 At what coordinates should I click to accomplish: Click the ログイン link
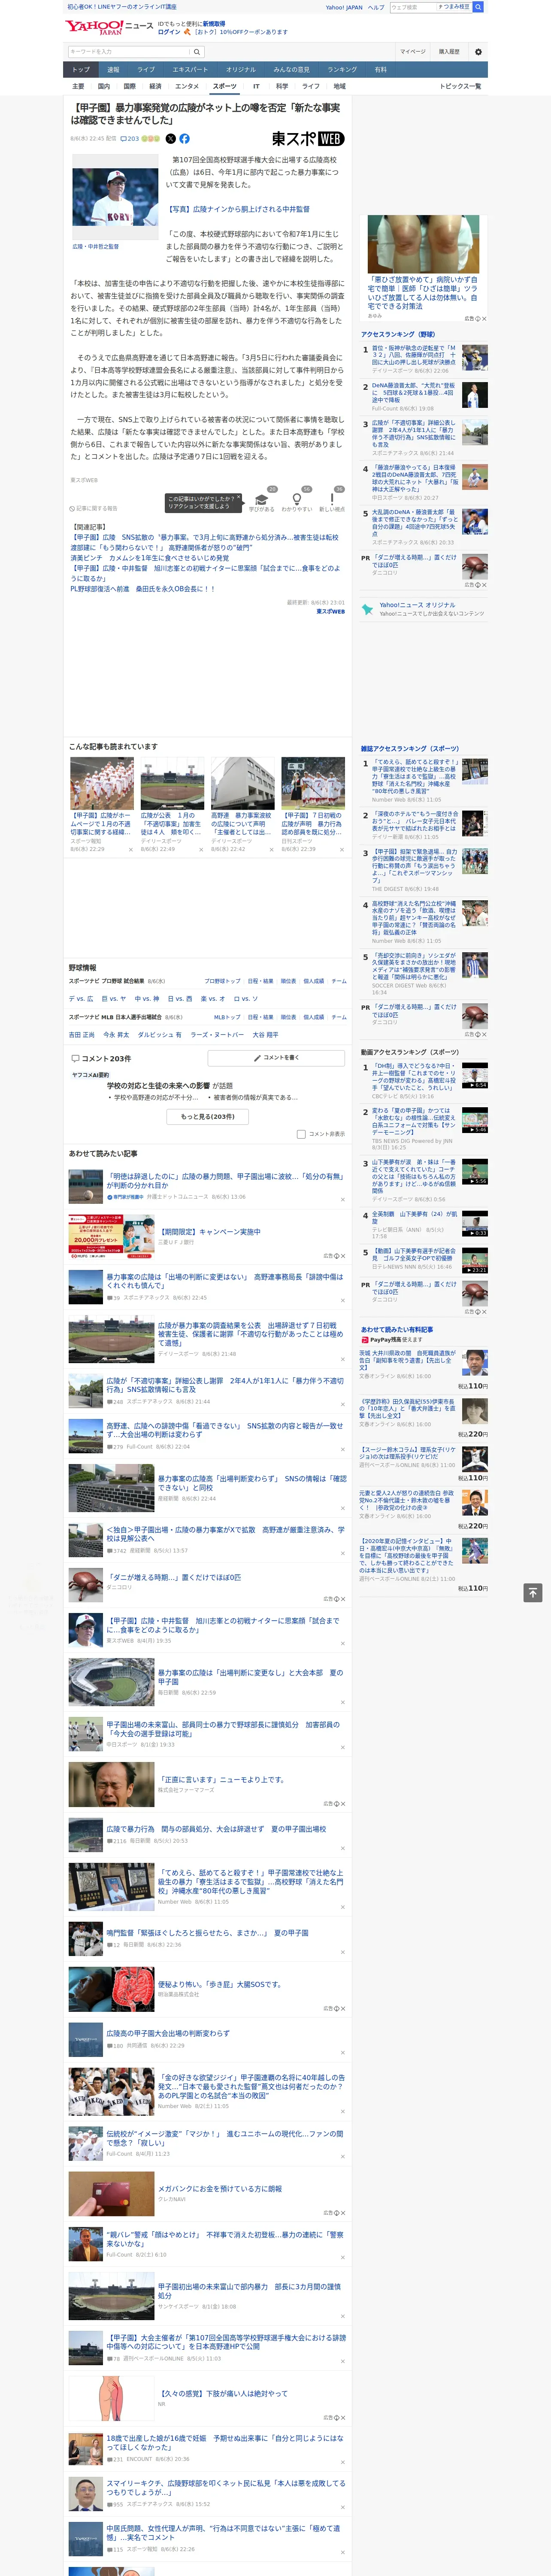pyautogui.click(x=169, y=32)
